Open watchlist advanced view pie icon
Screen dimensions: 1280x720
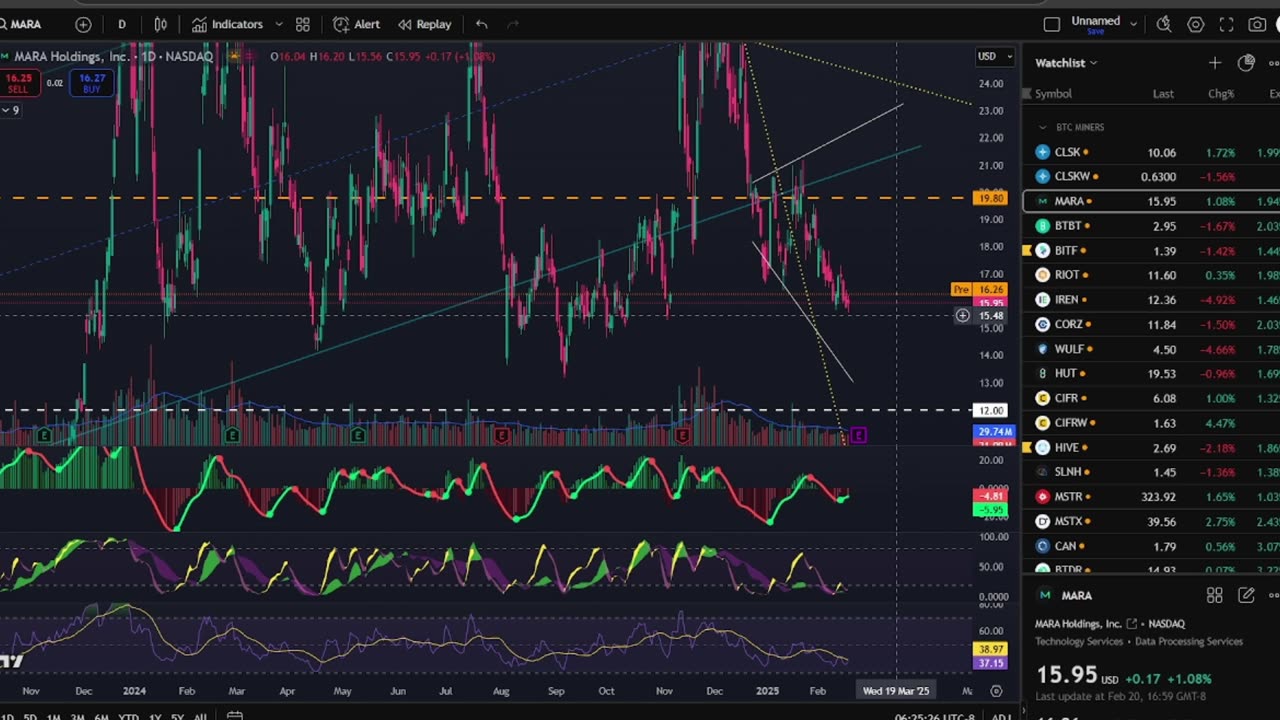pyautogui.click(x=1246, y=63)
